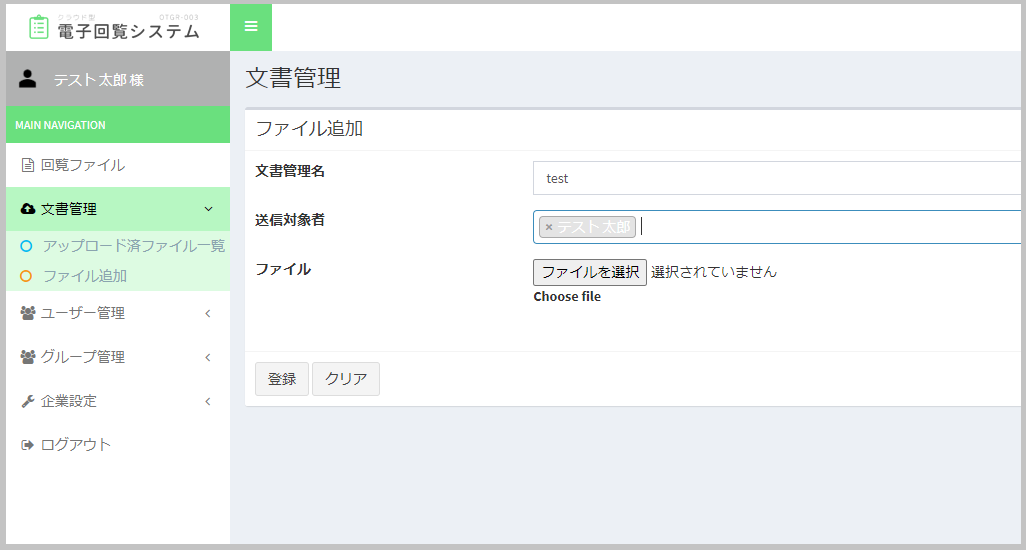Click the user avatar icon
The image size is (1026, 550).
[28, 79]
